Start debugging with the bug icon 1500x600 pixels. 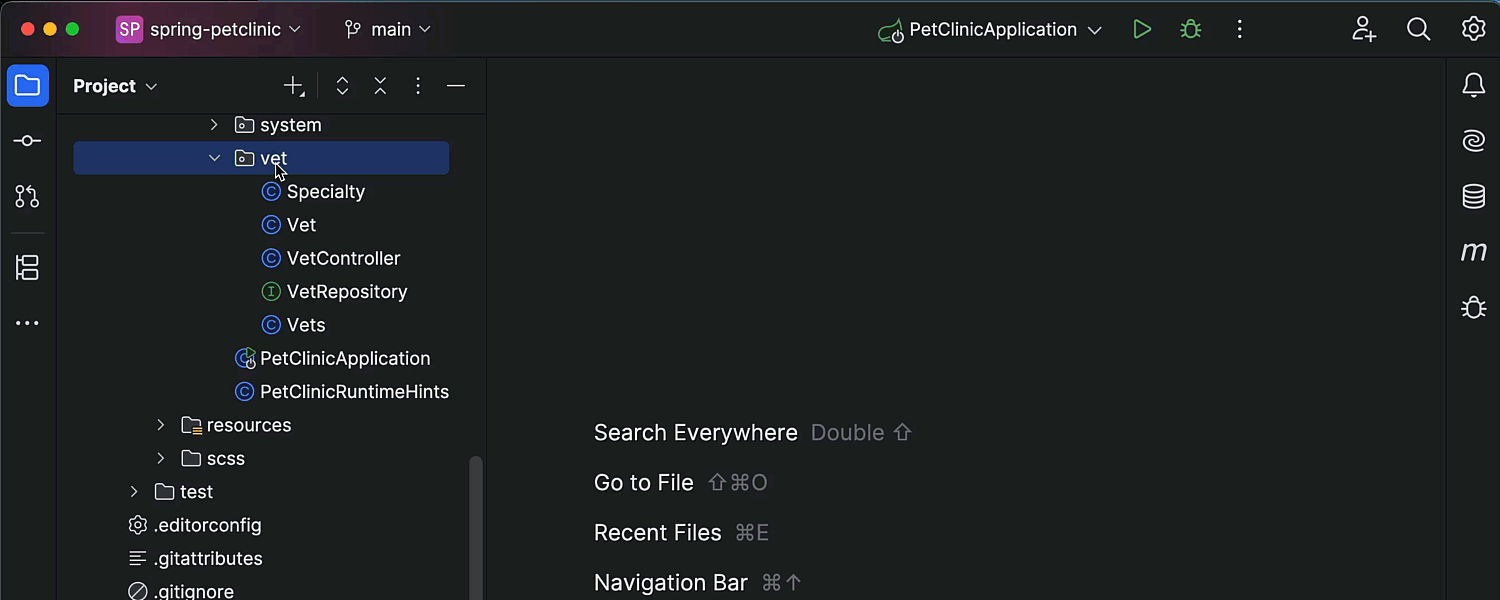pyautogui.click(x=1190, y=29)
